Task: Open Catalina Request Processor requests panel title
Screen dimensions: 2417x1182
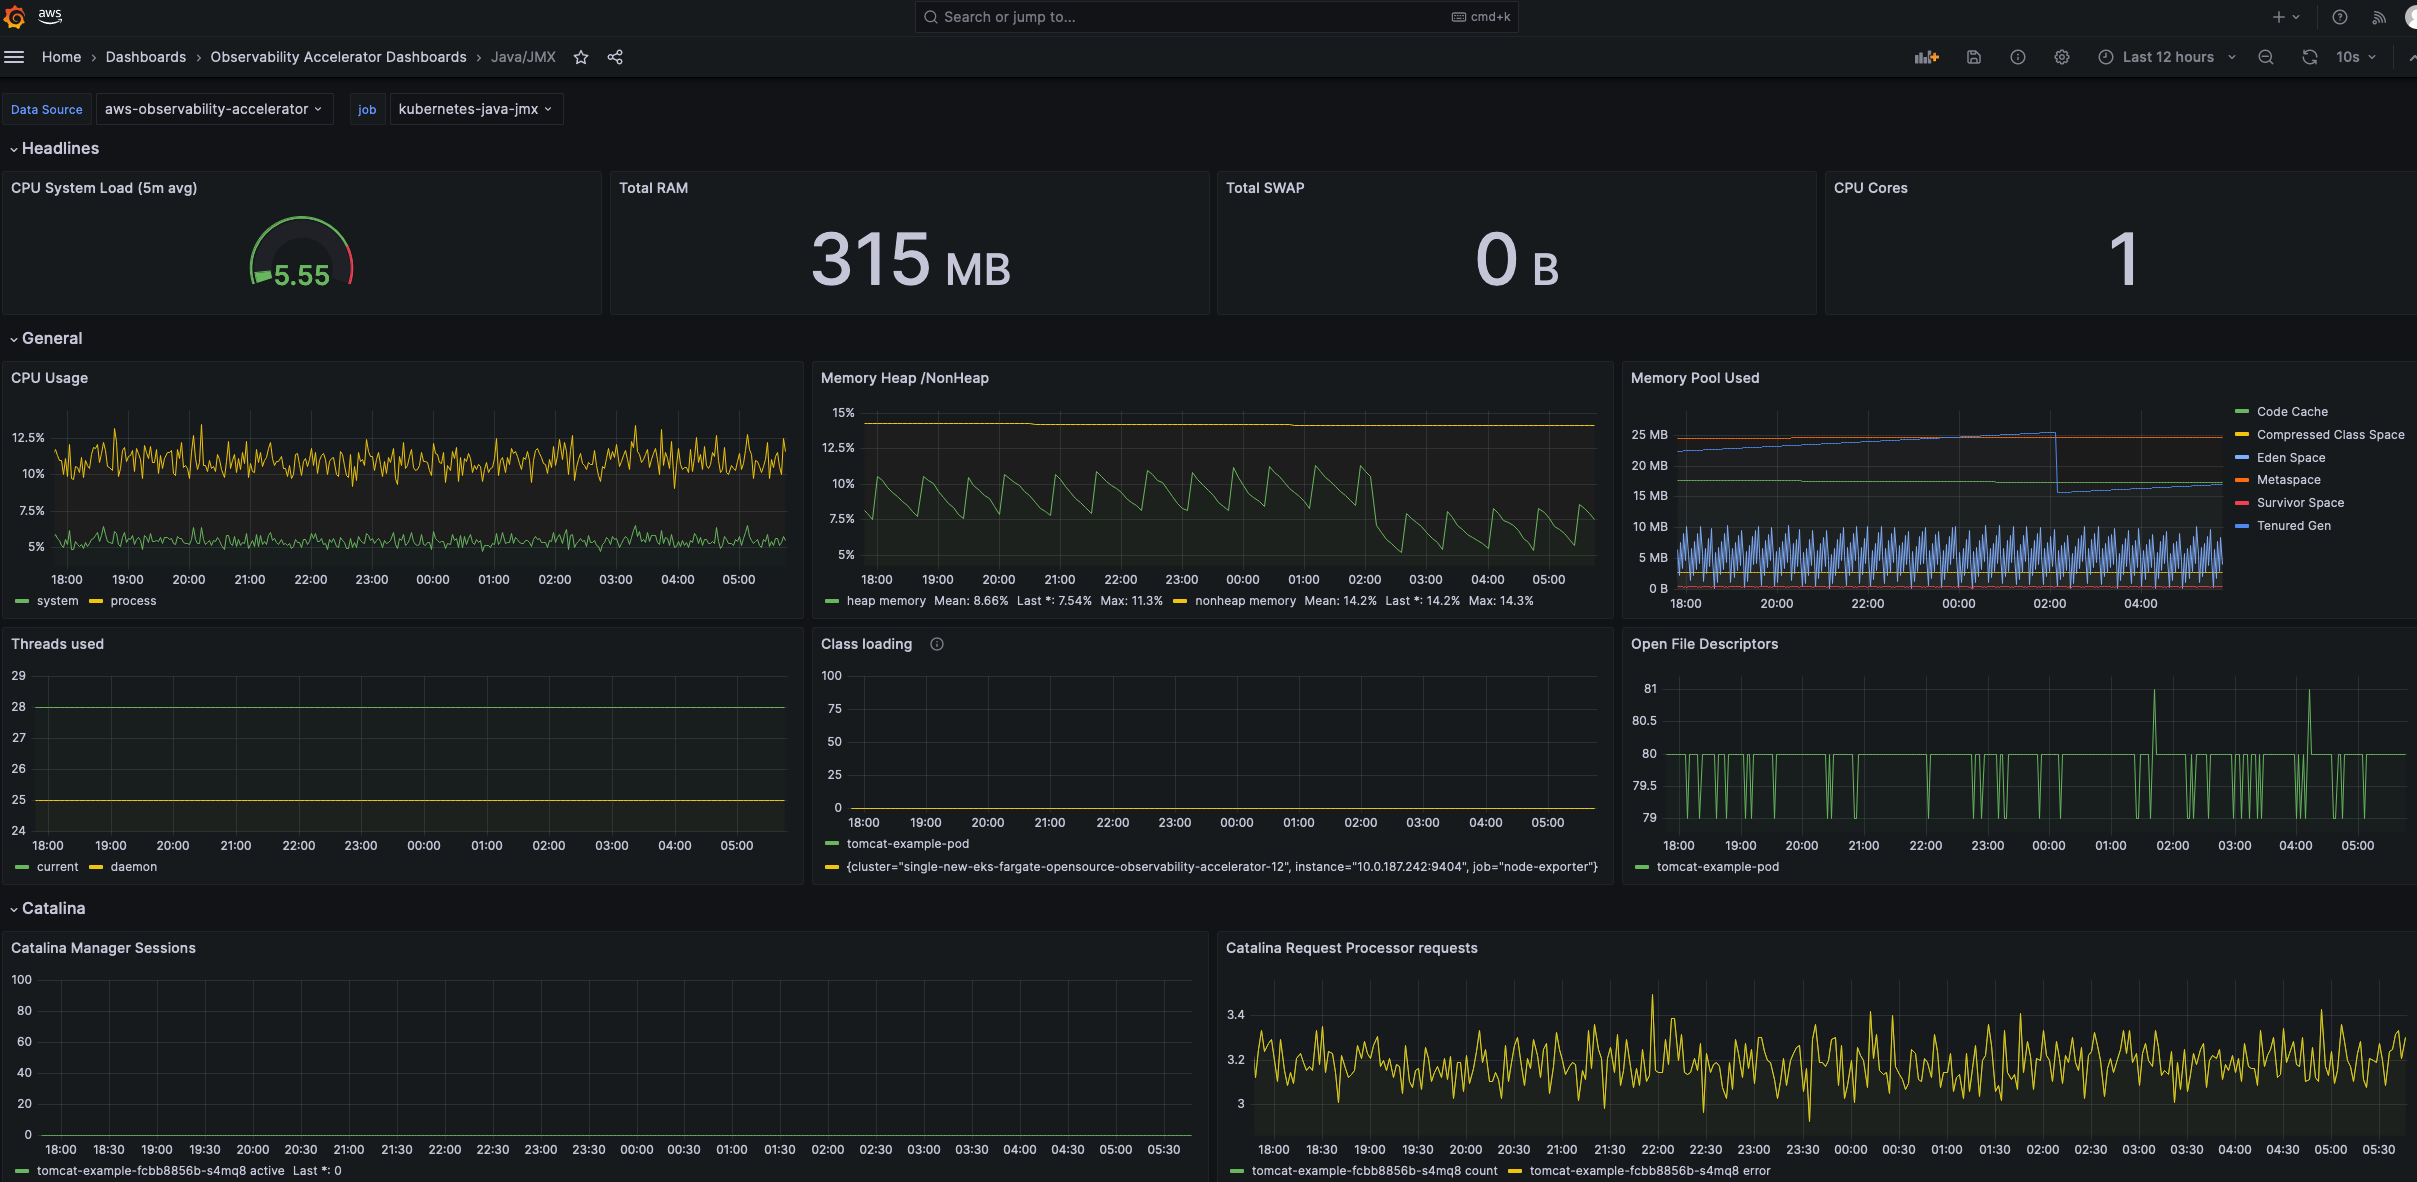Action: pos(1351,948)
